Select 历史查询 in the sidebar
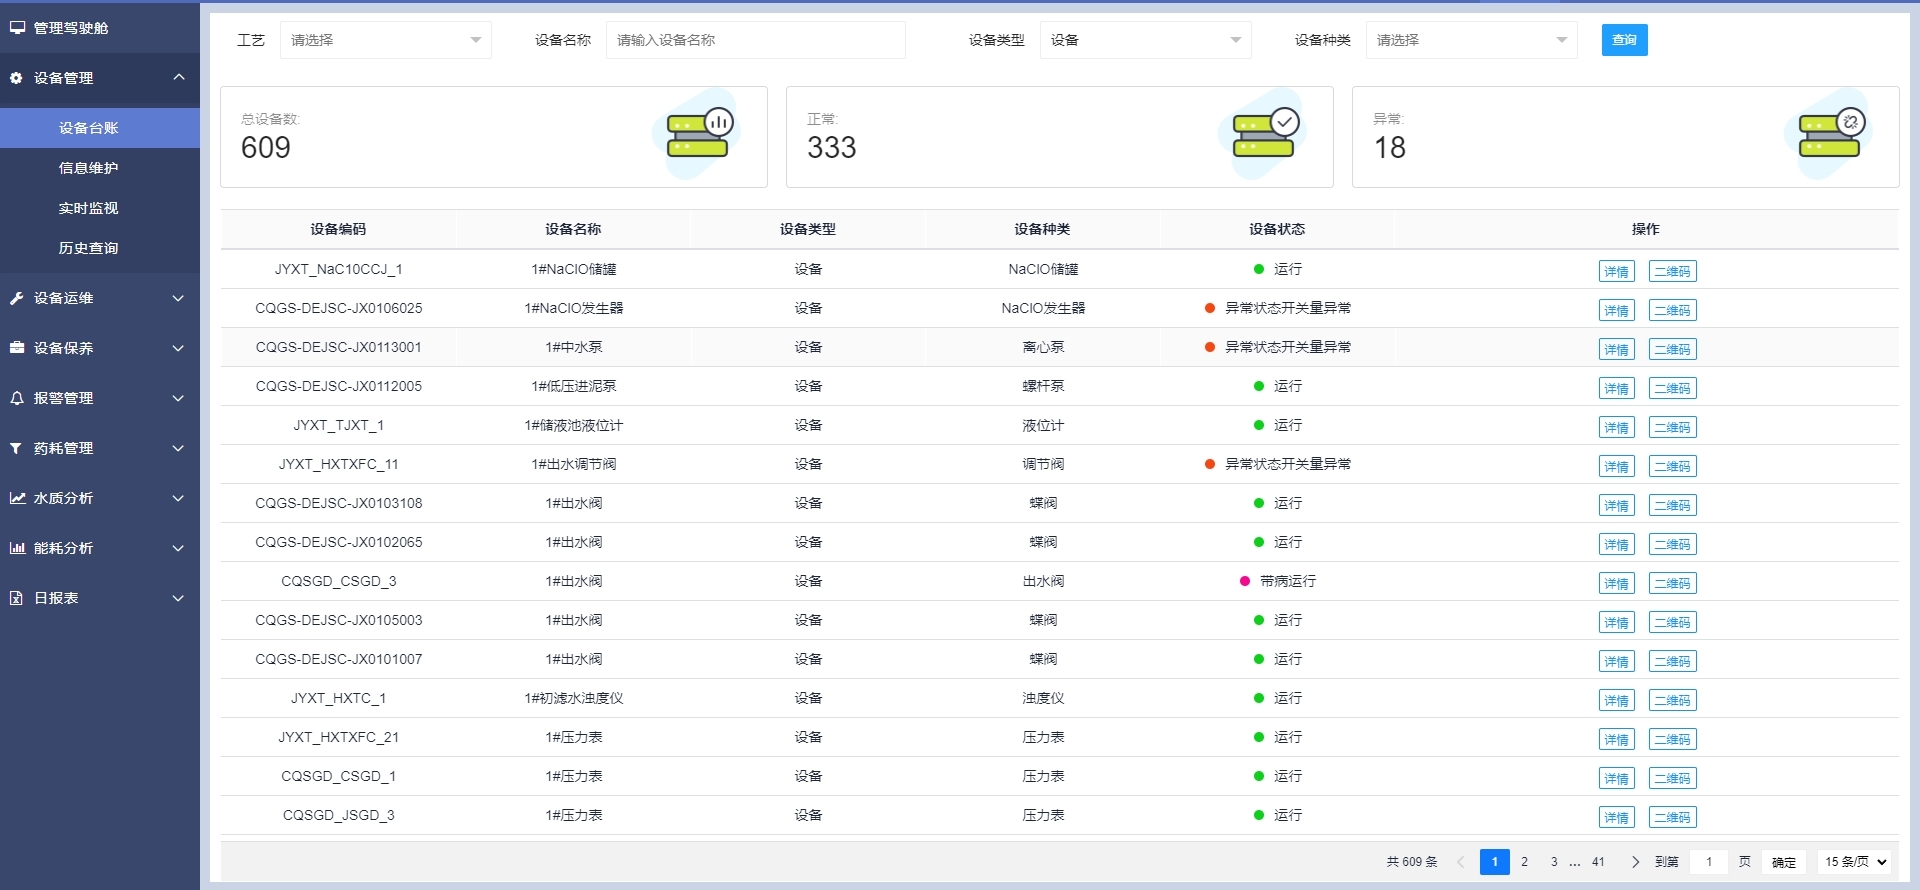 click(88, 248)
